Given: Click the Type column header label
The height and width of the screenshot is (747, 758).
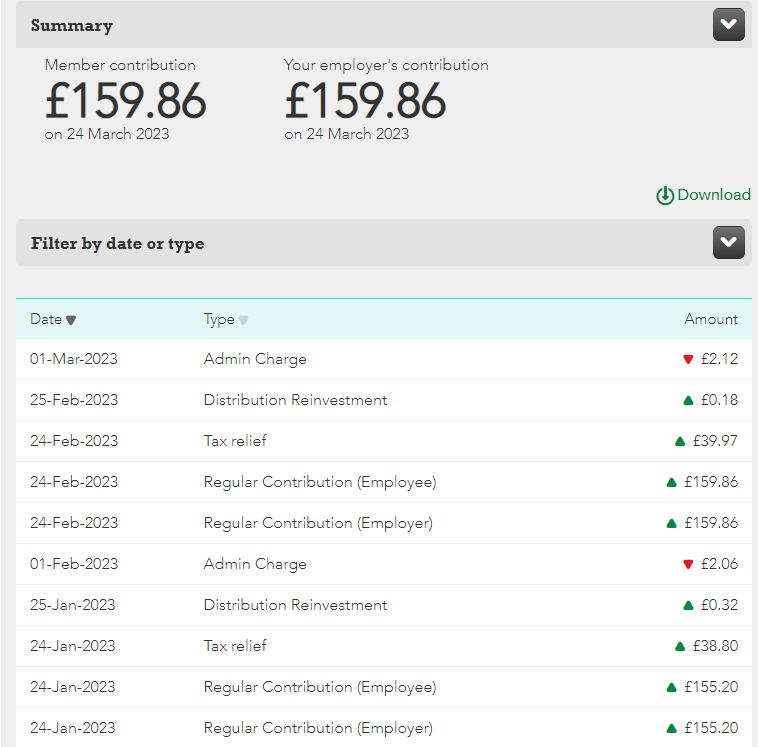Looking at the screenshot, I should click(218, 319).
